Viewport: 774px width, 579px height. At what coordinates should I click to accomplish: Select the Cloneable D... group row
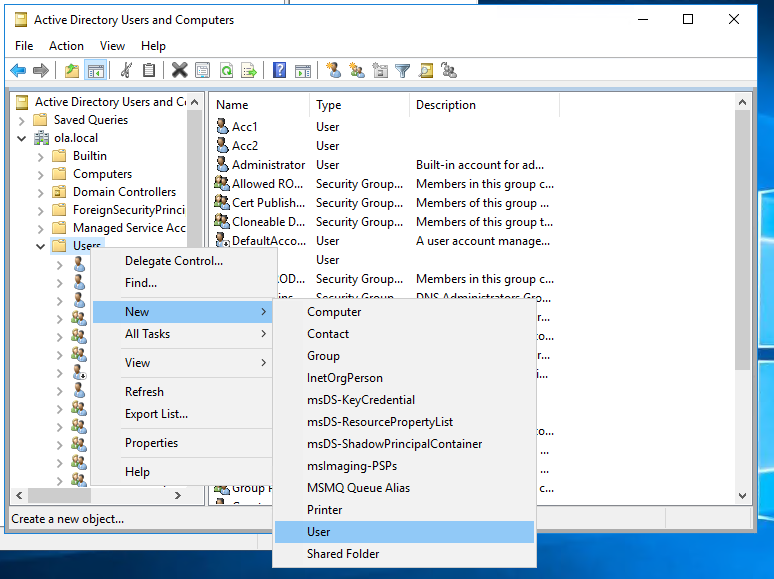click(385, 222)
